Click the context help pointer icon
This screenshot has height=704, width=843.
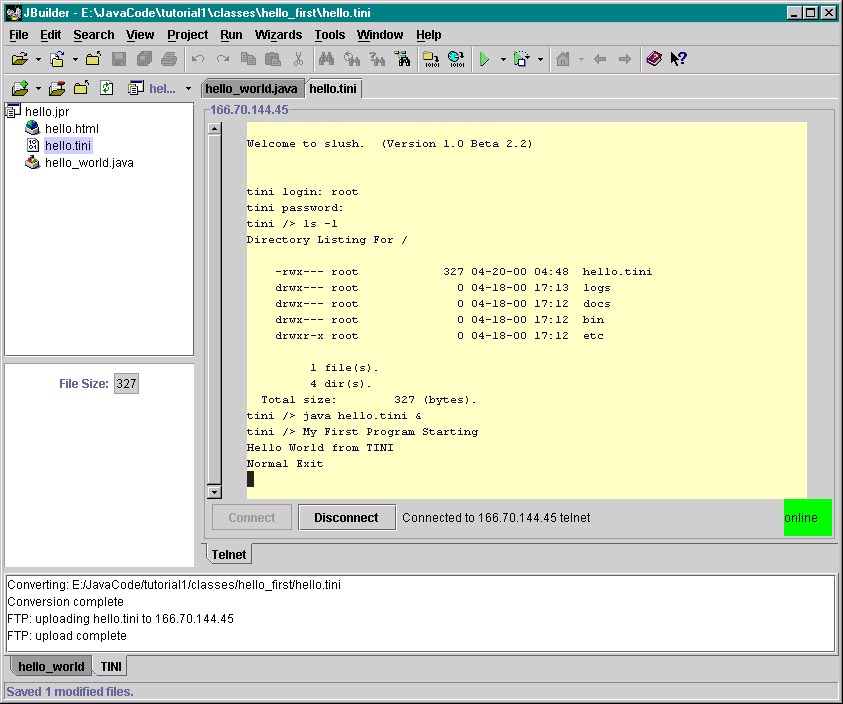click(679, 59)
